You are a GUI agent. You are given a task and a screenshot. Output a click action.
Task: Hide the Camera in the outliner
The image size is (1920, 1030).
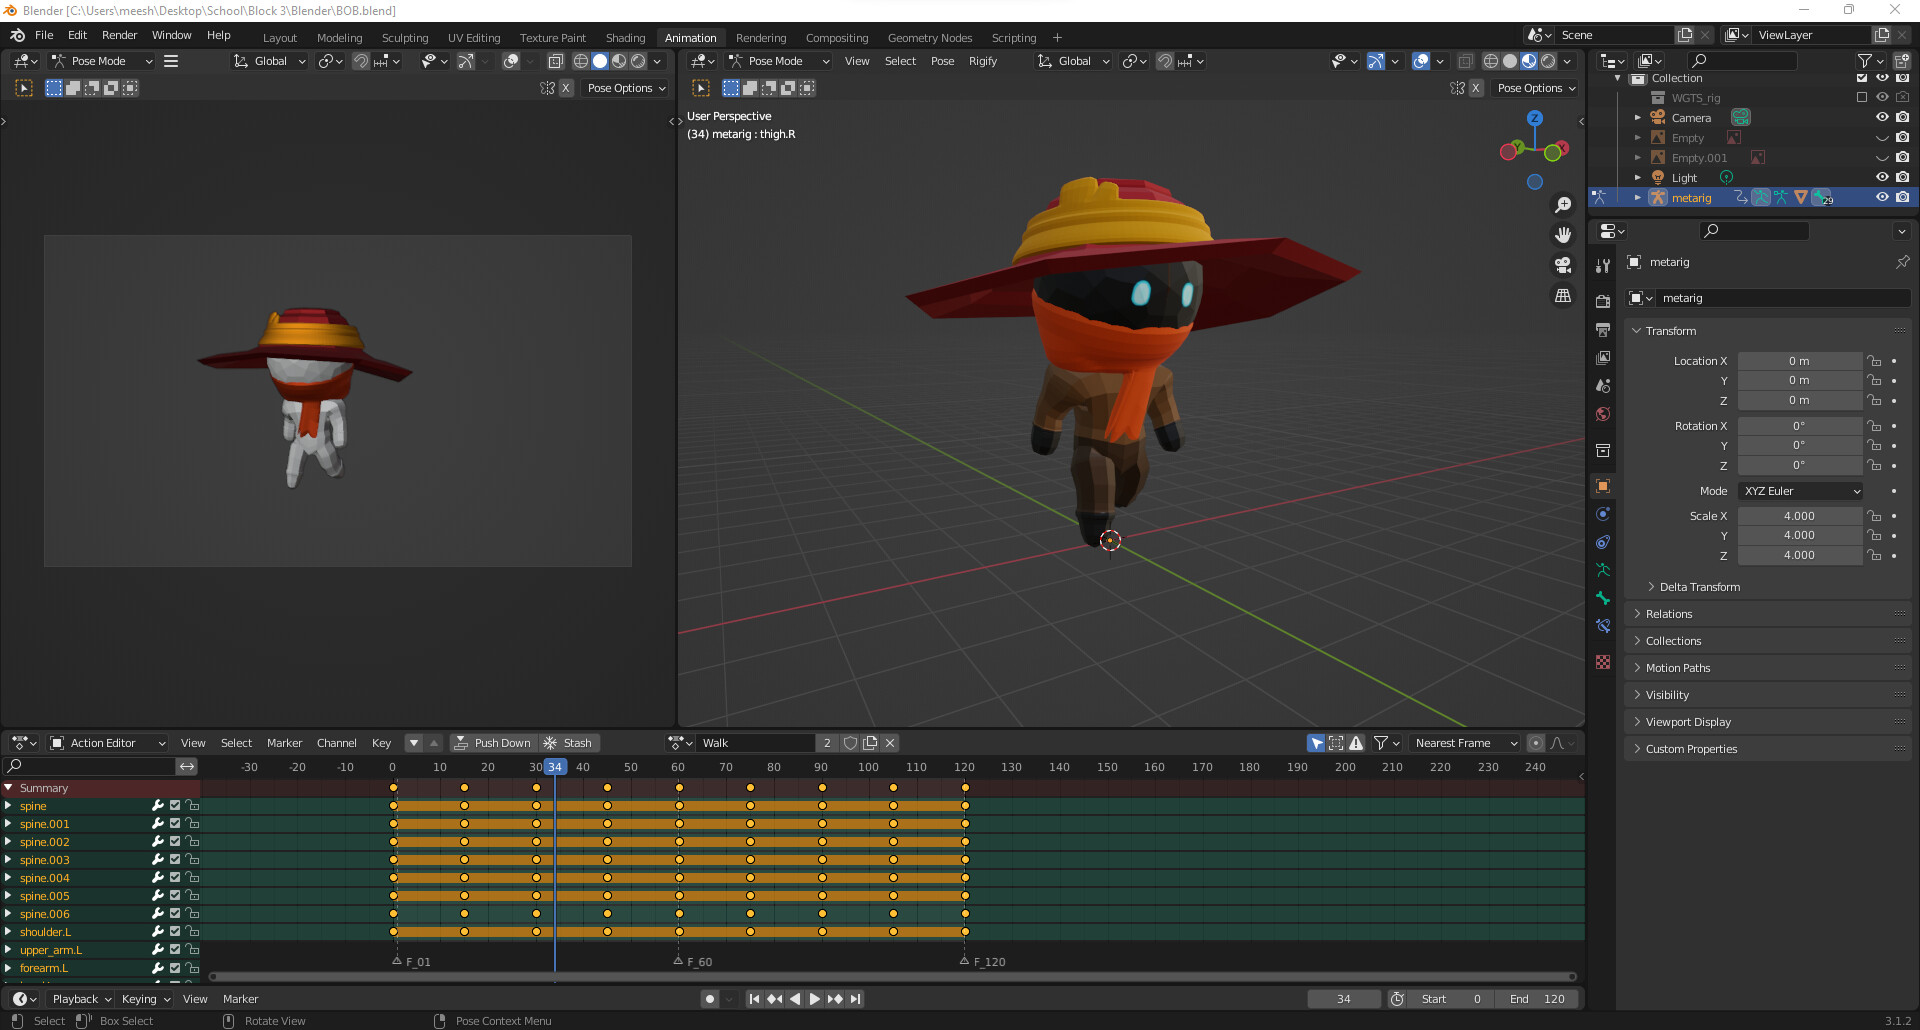click(1882, 118)
